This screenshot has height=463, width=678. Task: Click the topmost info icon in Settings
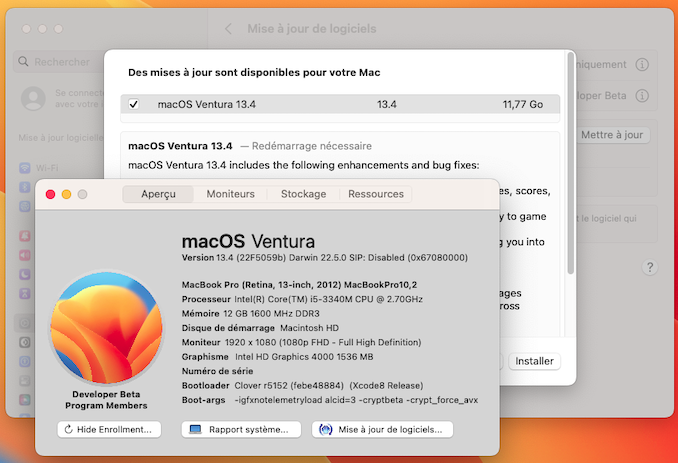pyautogui.click(x=642, y=64)
